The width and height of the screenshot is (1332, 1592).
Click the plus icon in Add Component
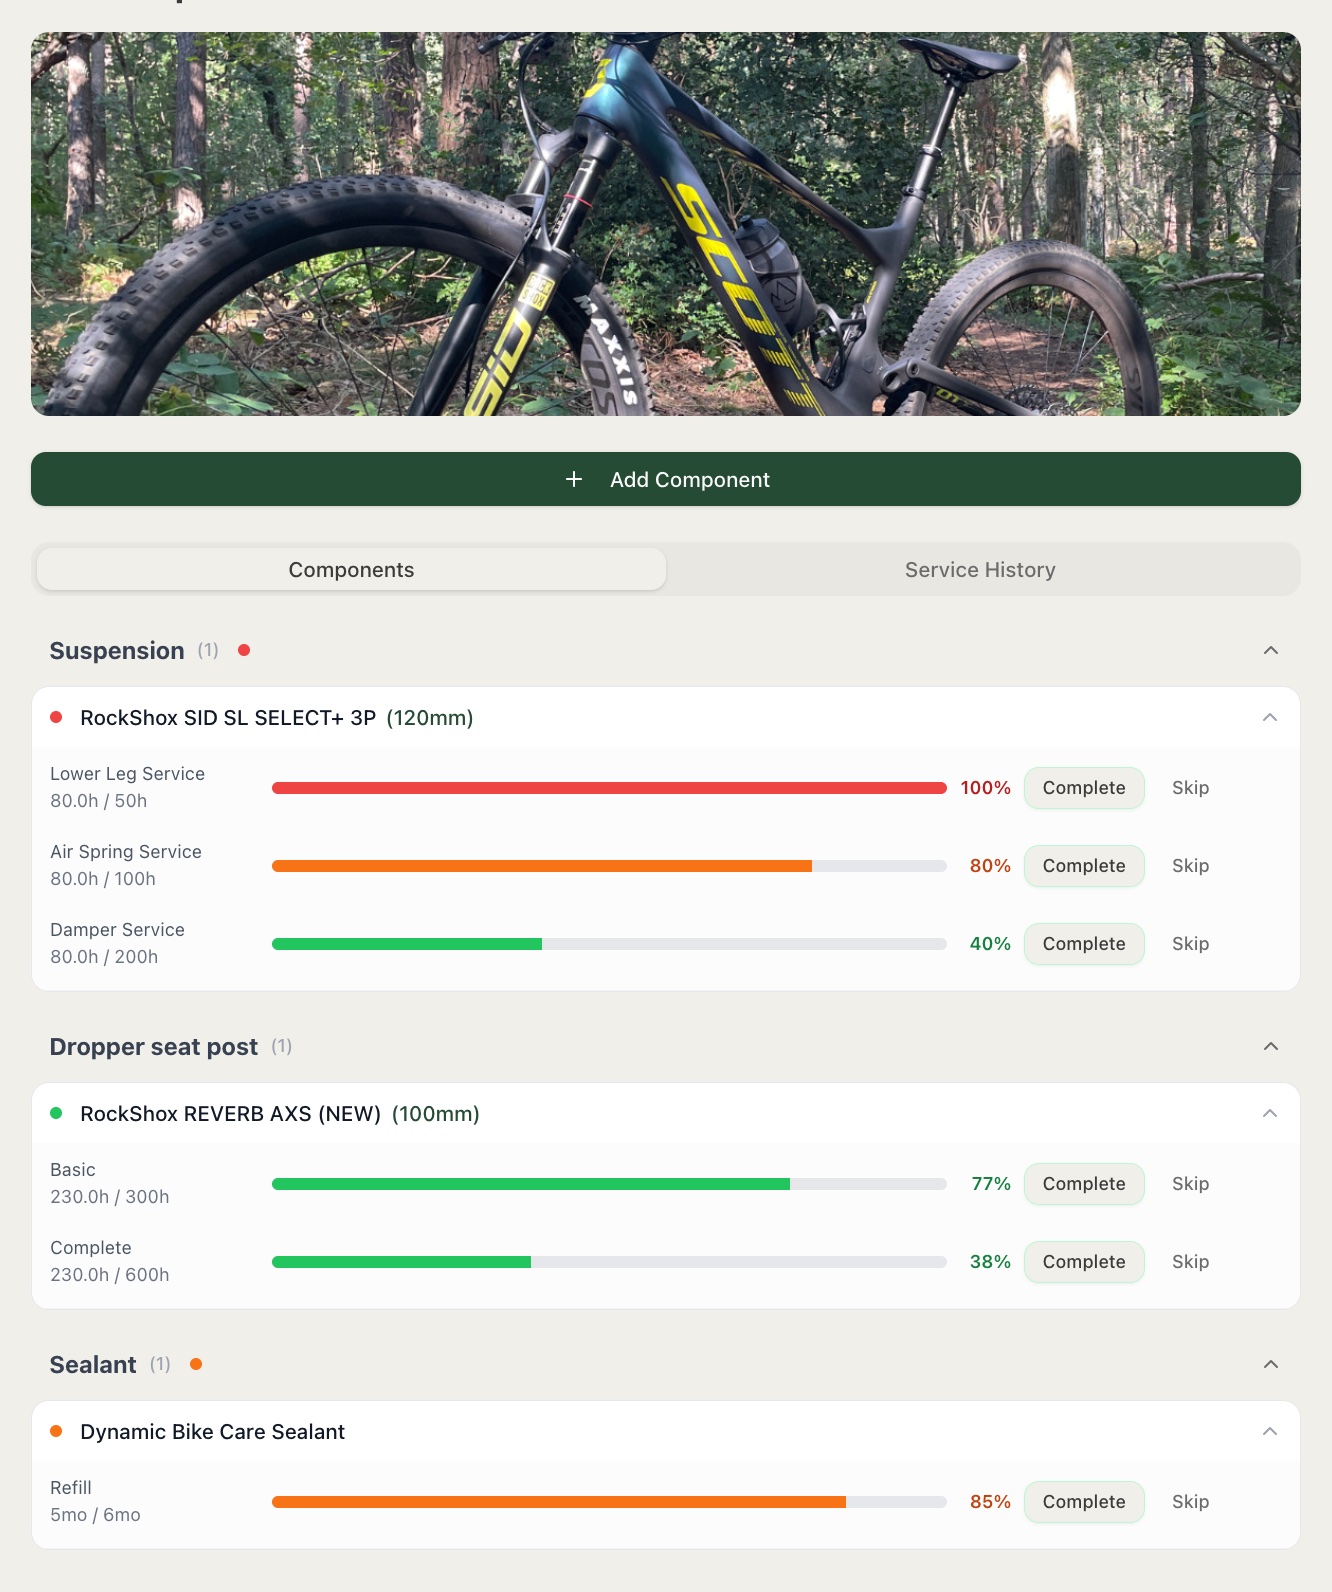coord(574,479)
